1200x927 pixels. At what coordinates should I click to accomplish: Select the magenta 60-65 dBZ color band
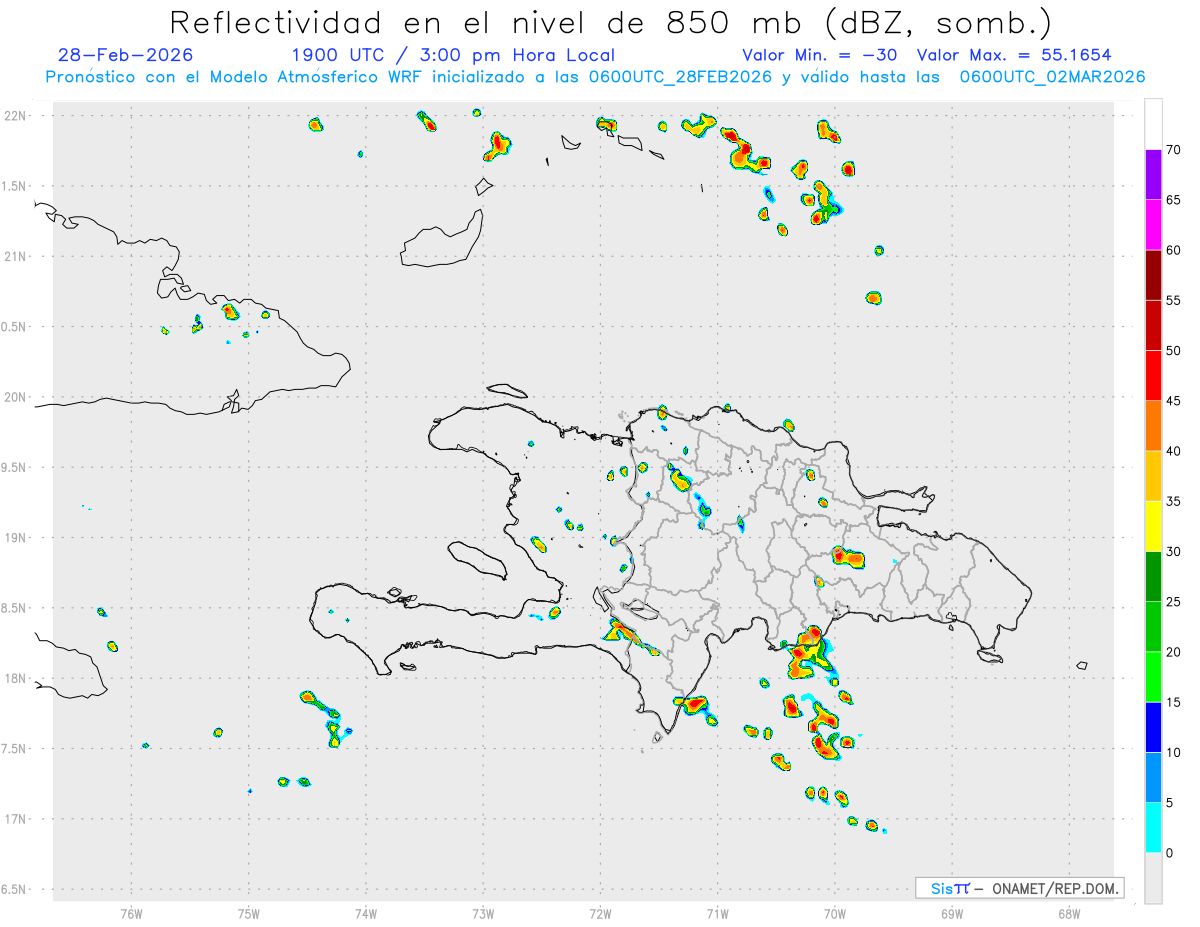click(x=1153, y=225)
